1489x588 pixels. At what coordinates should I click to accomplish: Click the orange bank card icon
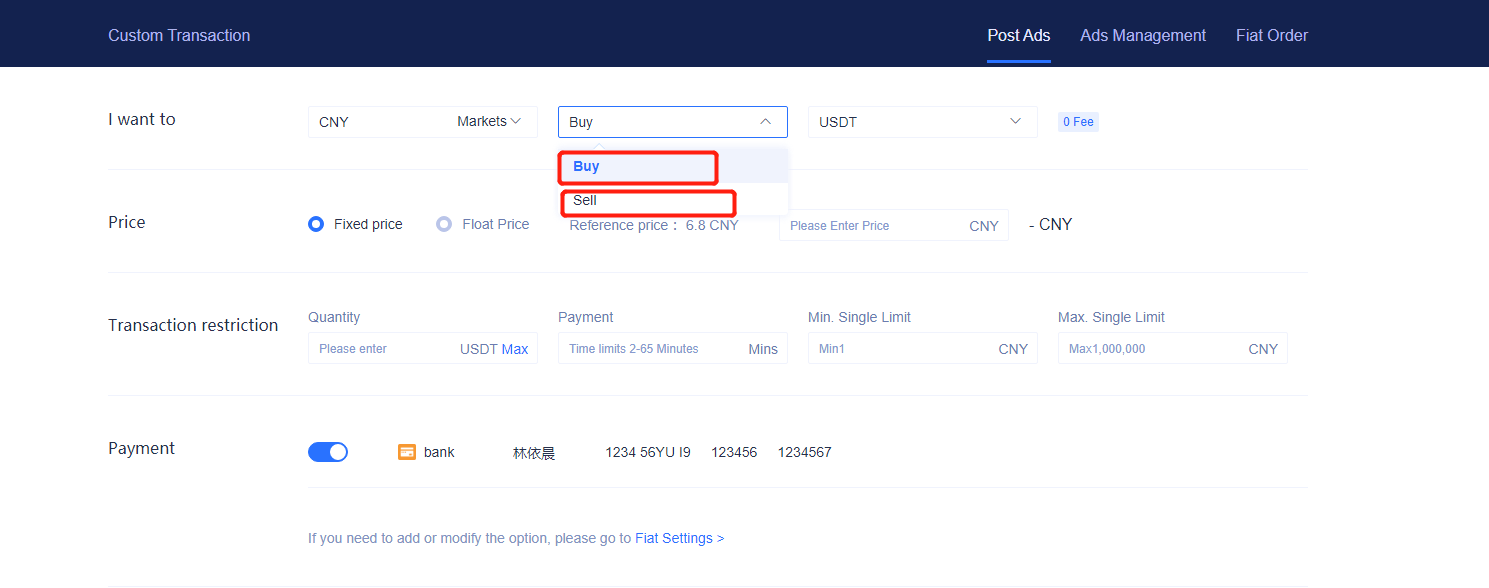point(407,452)
